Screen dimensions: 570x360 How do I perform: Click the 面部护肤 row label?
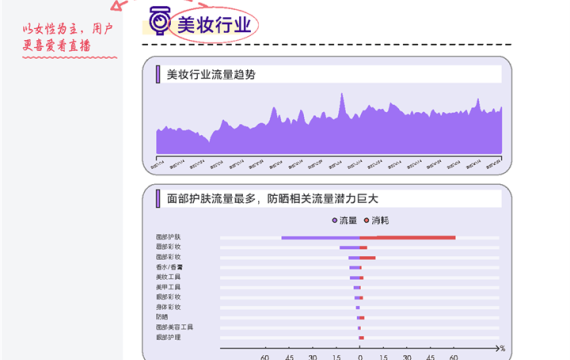pyautogui.click(x=168, y=237)
